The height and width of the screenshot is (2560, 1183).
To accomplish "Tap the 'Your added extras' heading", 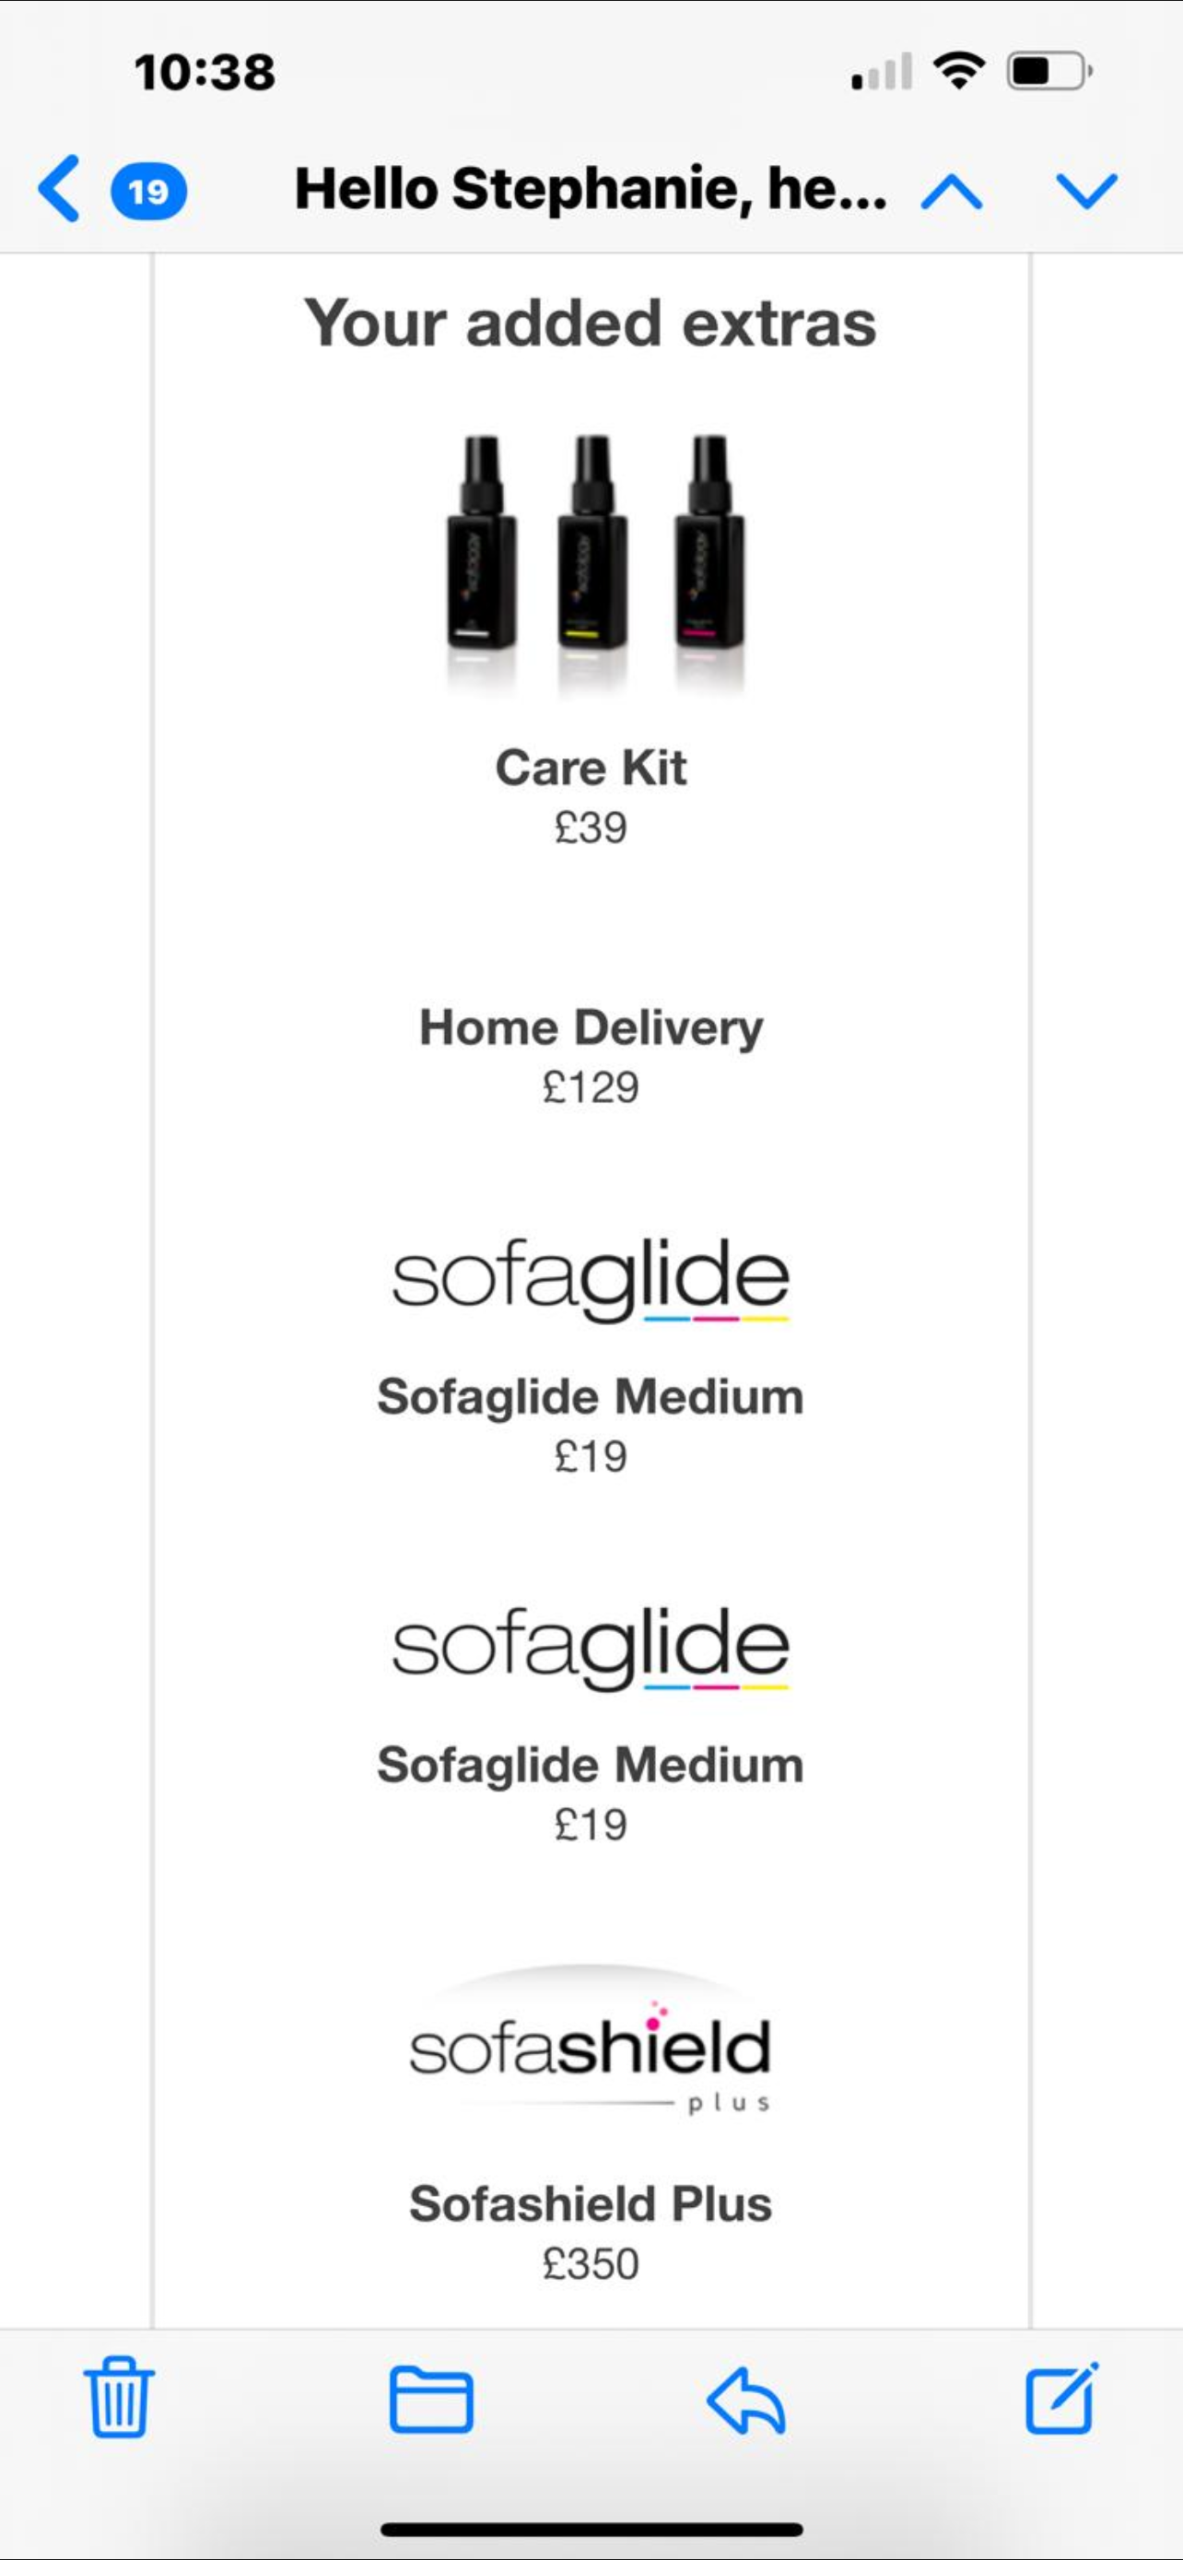I will pos(590,323).
